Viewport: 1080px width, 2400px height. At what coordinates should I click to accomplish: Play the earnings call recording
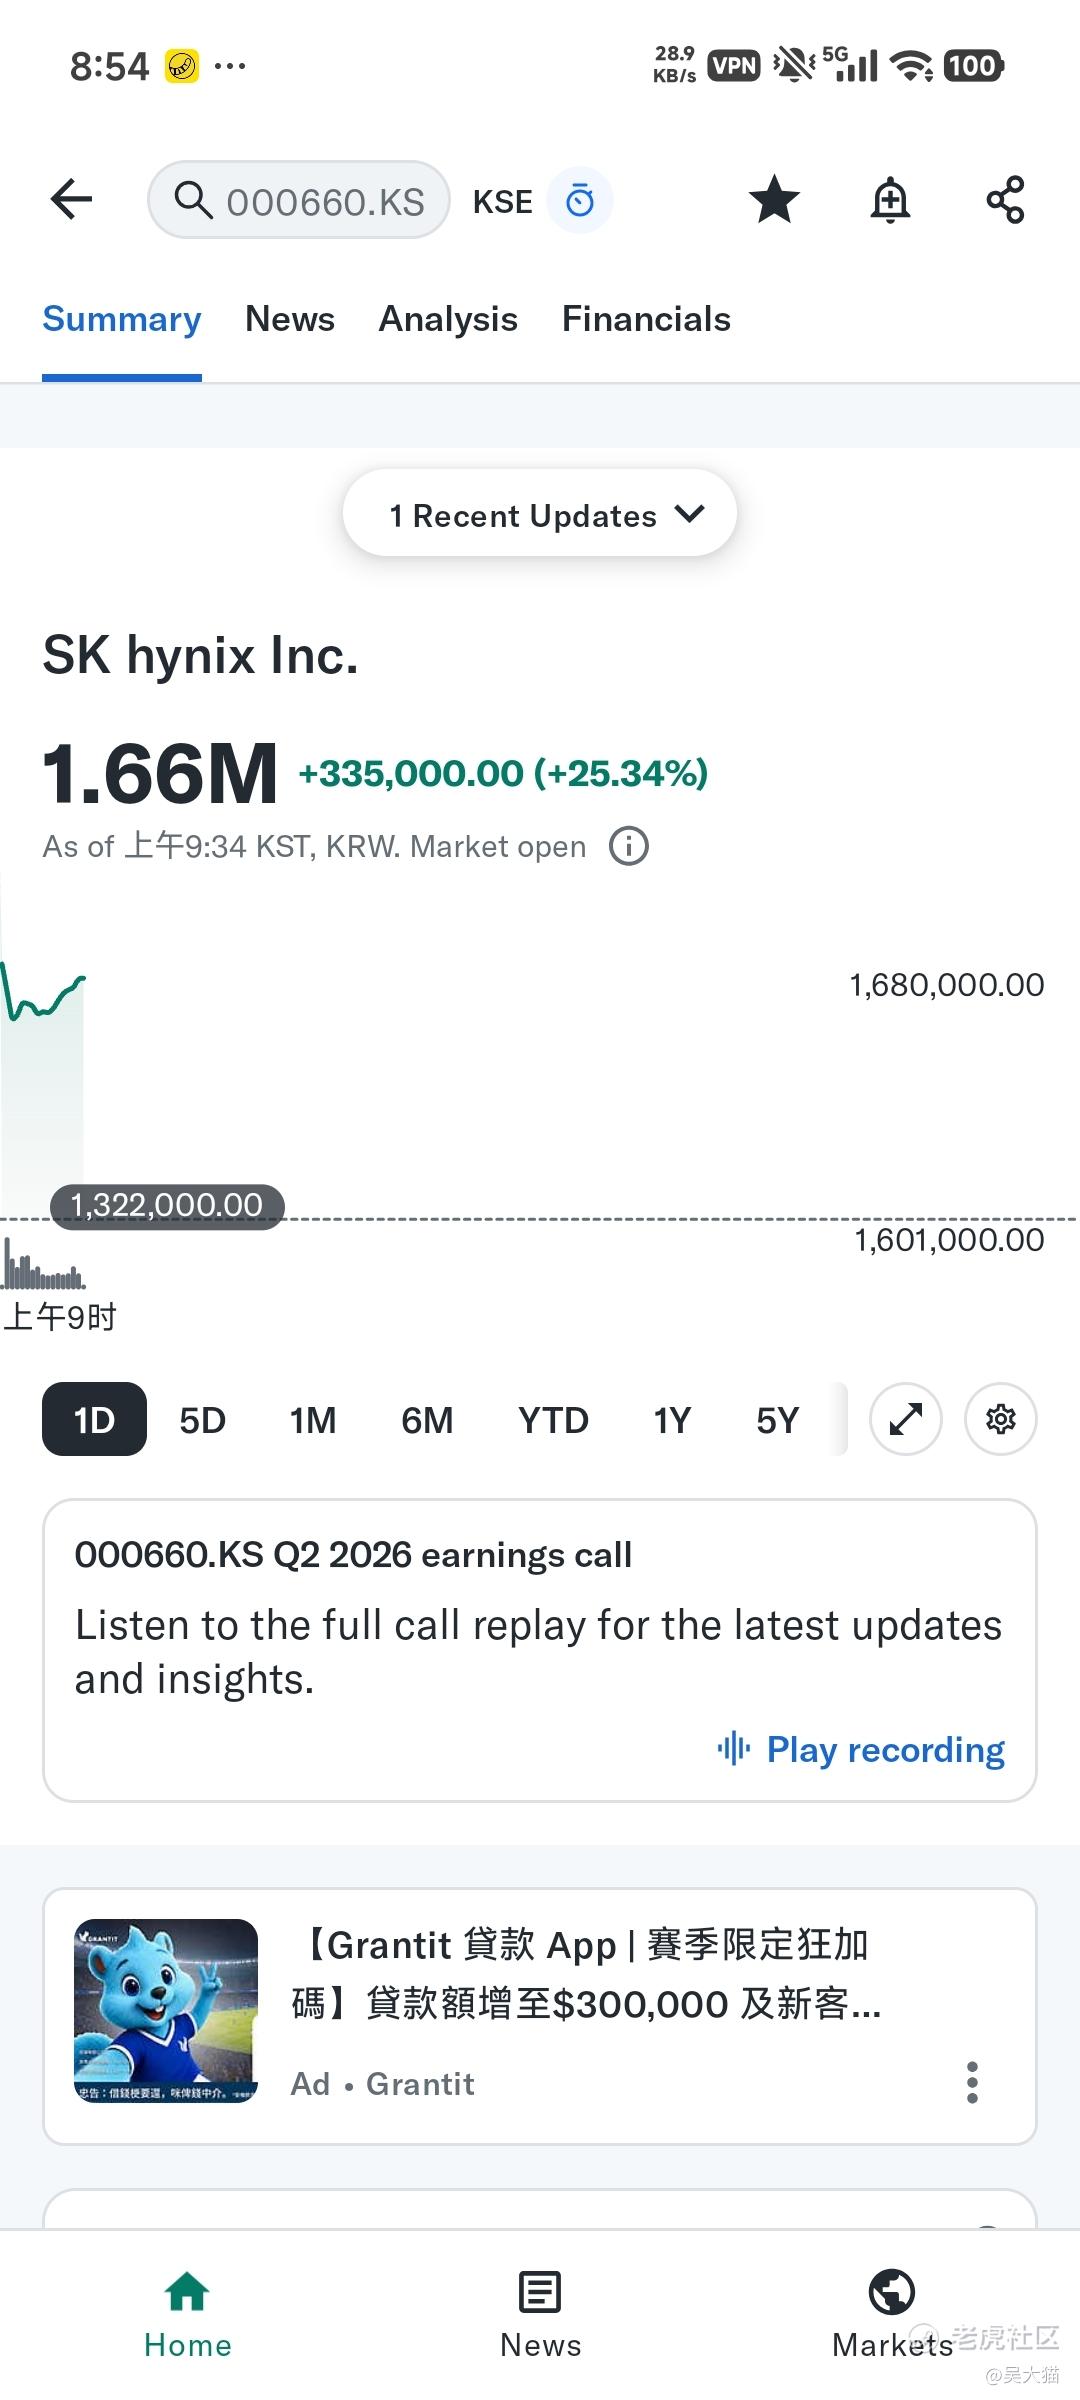point(861,1750)
